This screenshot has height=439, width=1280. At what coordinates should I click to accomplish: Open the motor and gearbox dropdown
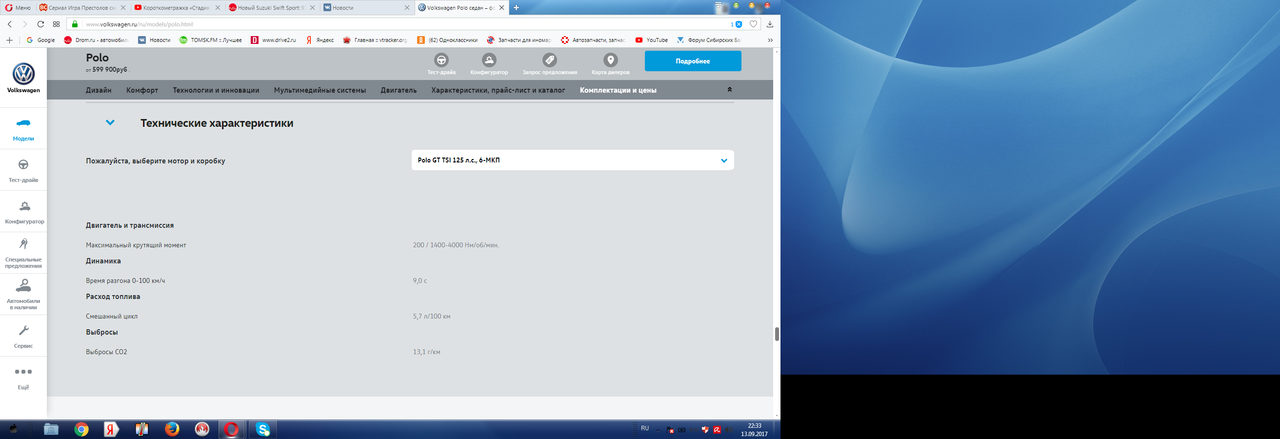[572, 160]
